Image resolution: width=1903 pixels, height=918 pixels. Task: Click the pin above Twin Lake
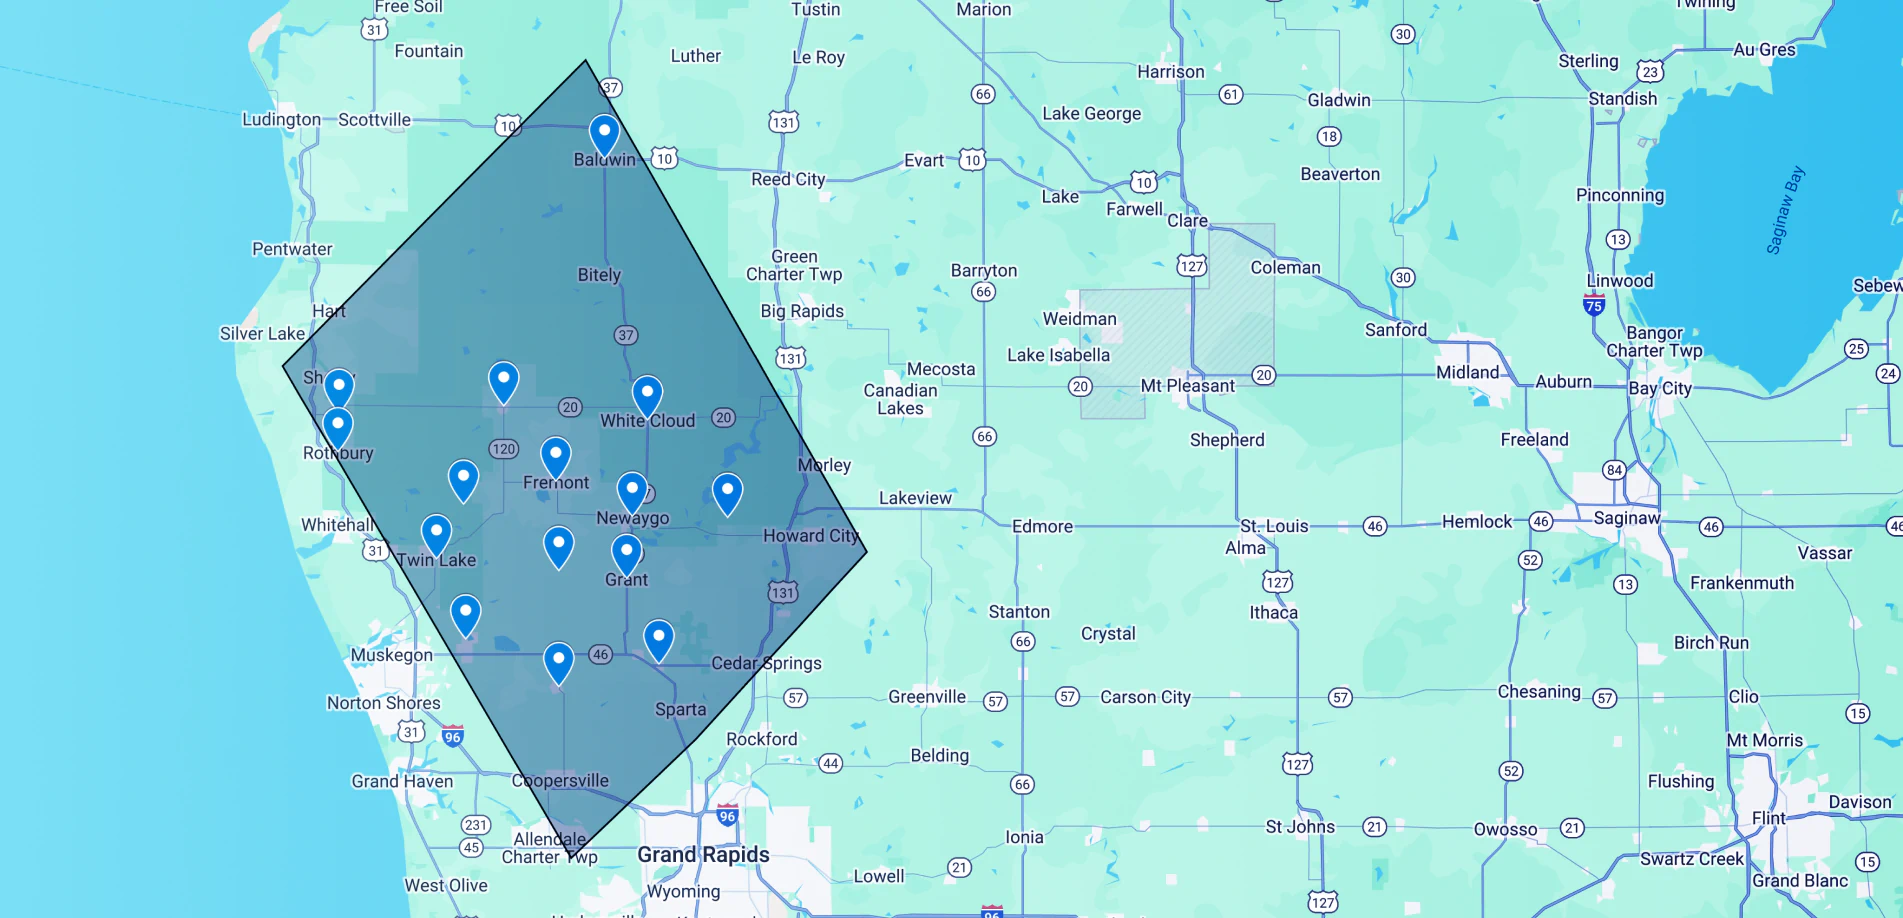click(x=436, y=534)
